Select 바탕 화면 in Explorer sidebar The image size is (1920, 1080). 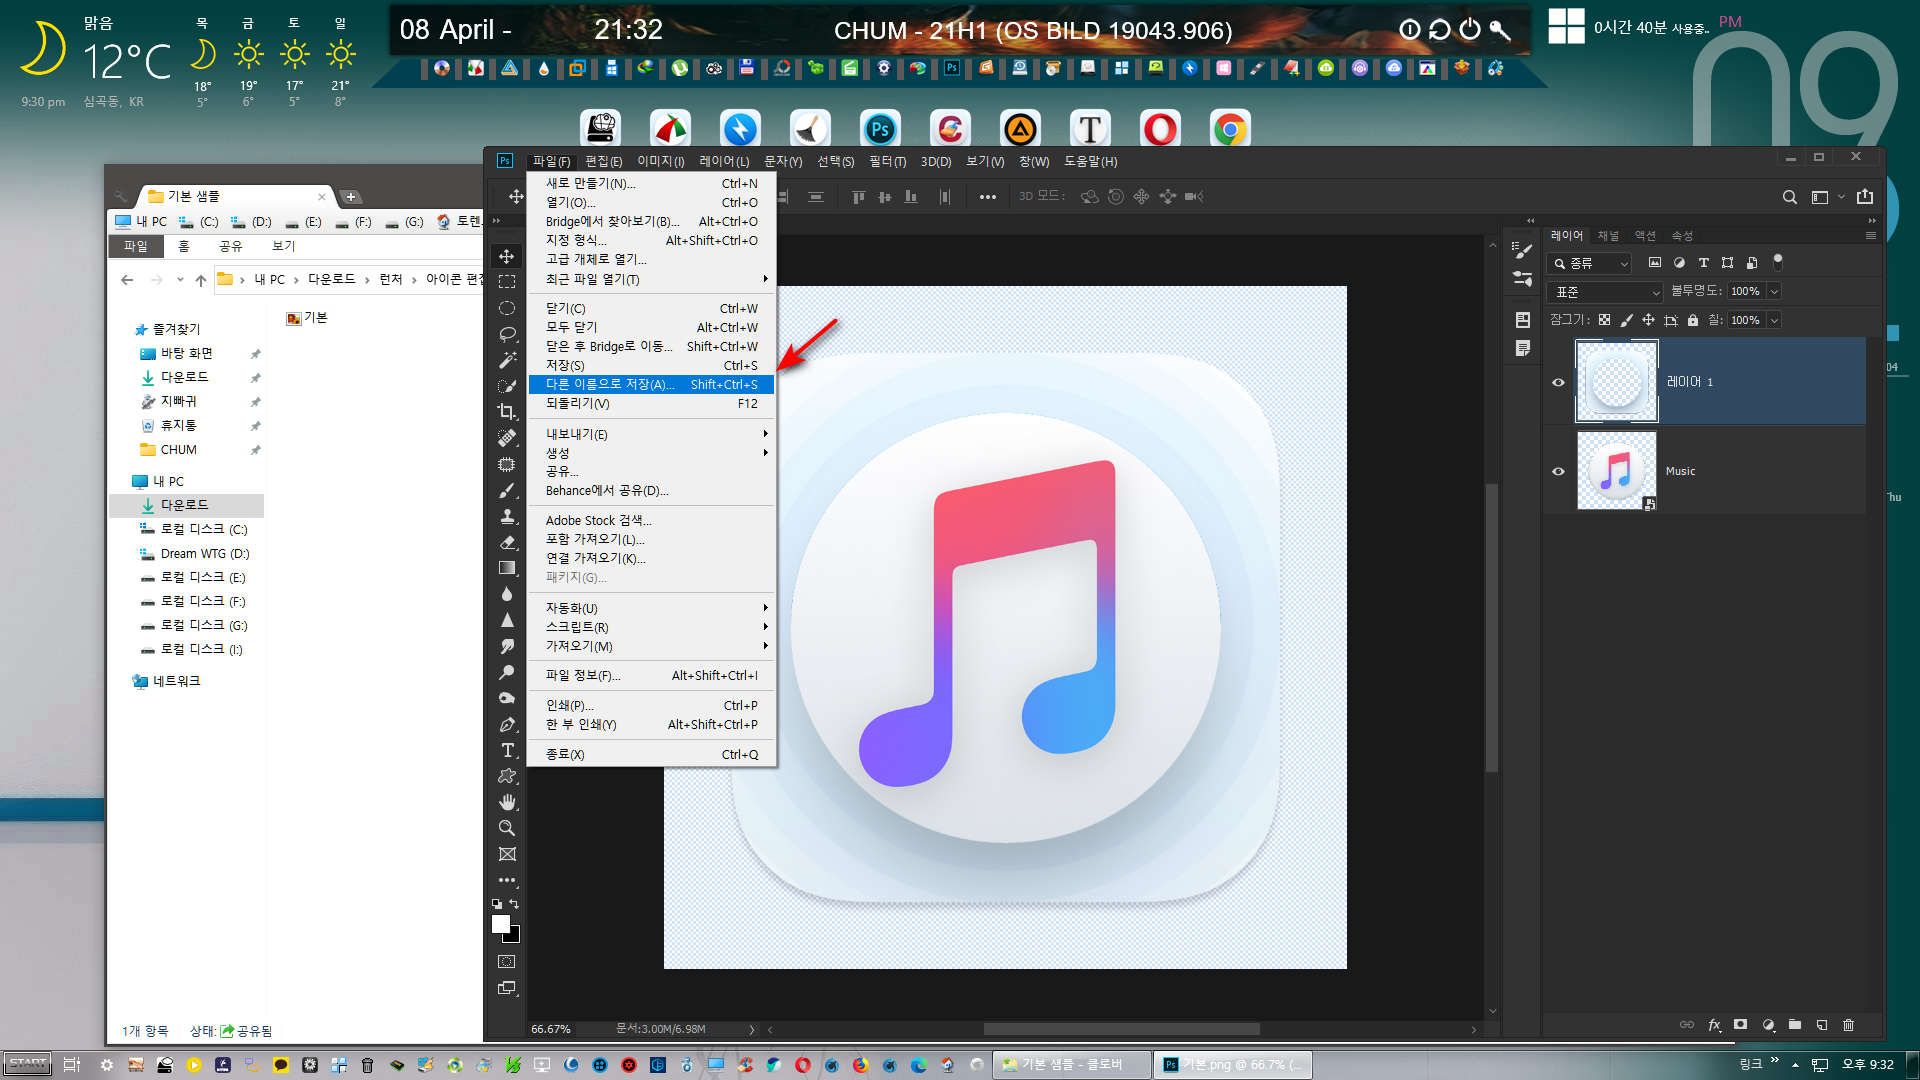[x=186, y=353]
